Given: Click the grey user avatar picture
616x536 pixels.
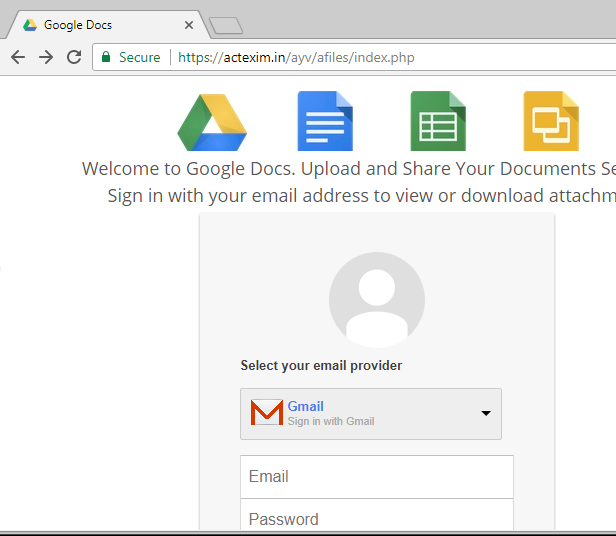Looking at the screenshot, I should (377, 300).
